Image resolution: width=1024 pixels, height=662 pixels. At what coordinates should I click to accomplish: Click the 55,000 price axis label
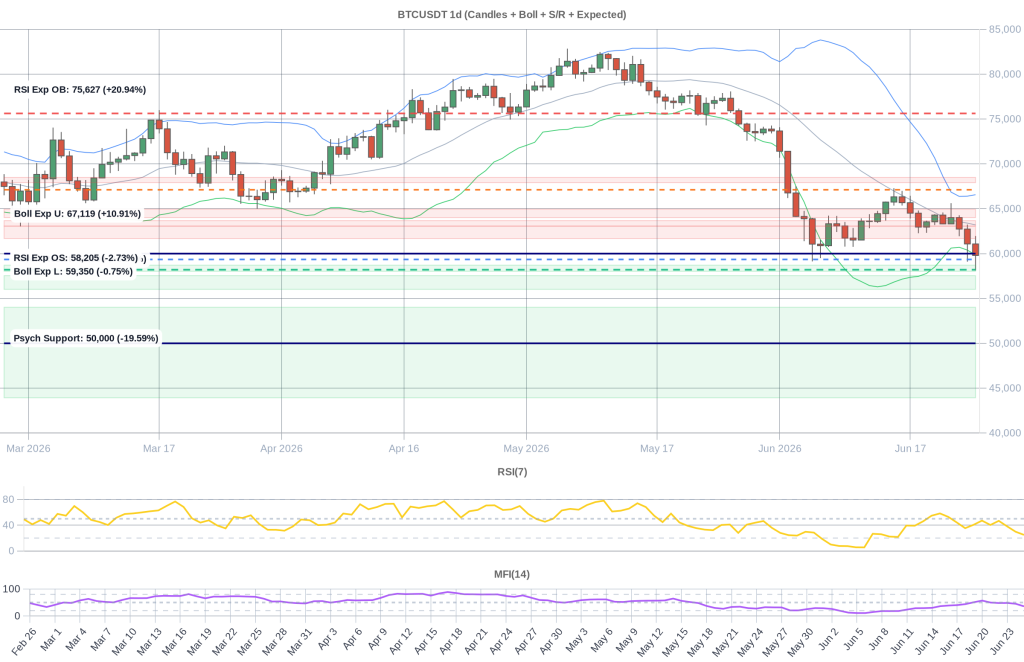click(1004, 298)
